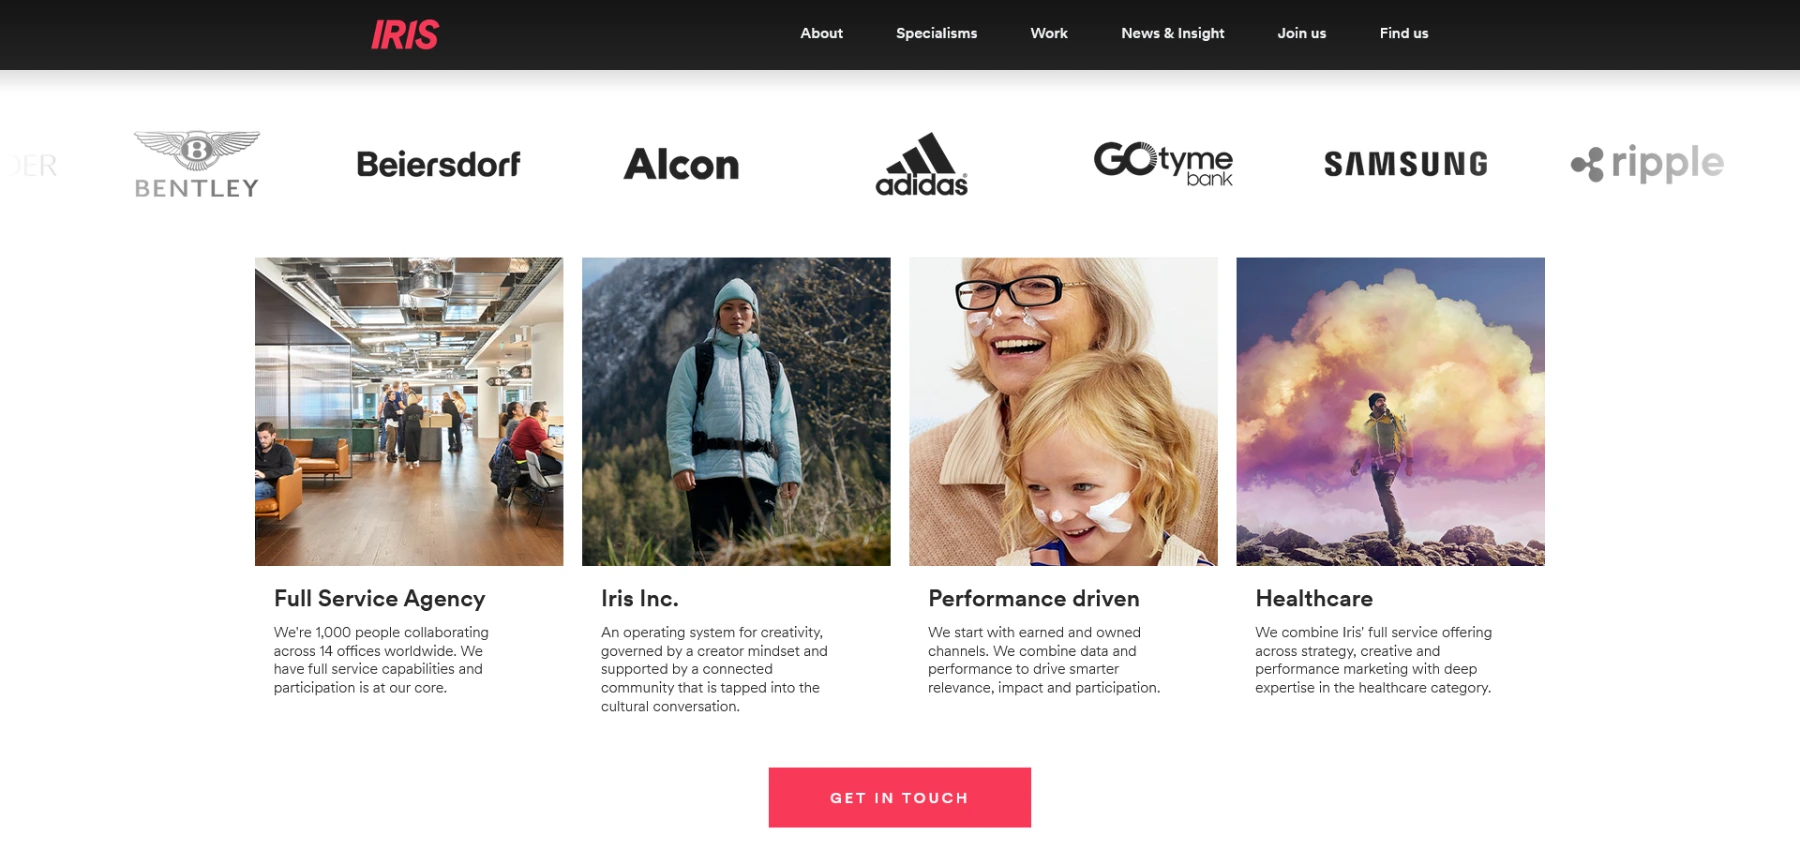
Task: Open the Specialisms menu item
Action: coord(936,33)
